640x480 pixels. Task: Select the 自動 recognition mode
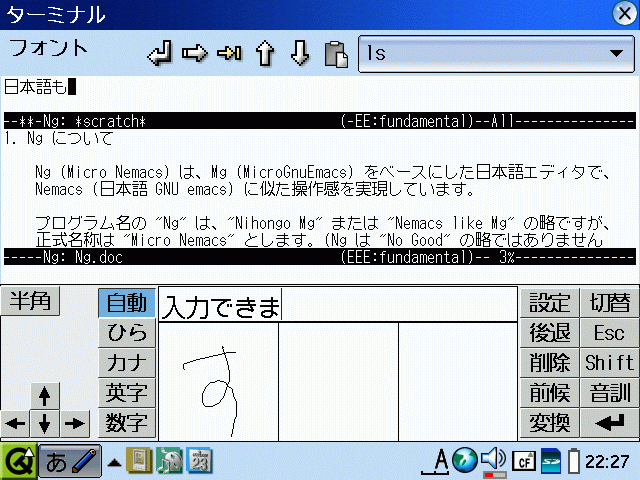pyautogui.click(x=127, y=303)
